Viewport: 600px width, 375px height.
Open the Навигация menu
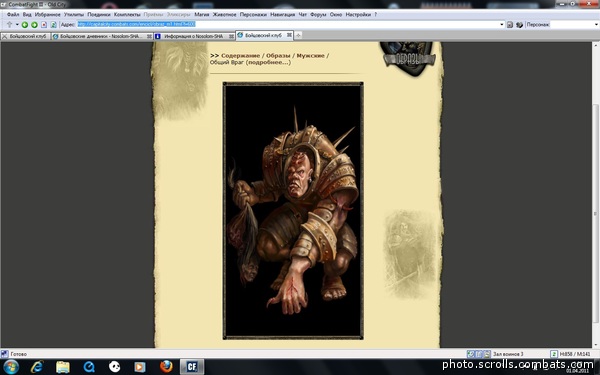pyautogui.click(x=282, y=15)
